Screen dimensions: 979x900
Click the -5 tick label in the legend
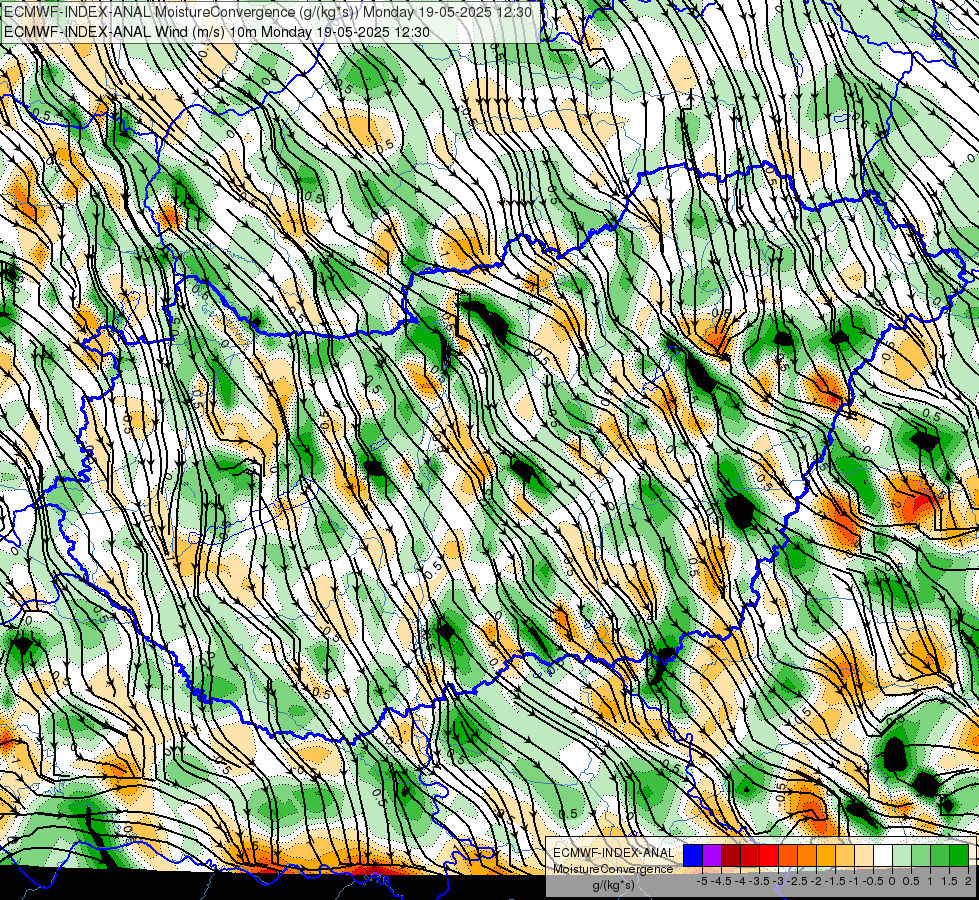click(x=702, y=881)
